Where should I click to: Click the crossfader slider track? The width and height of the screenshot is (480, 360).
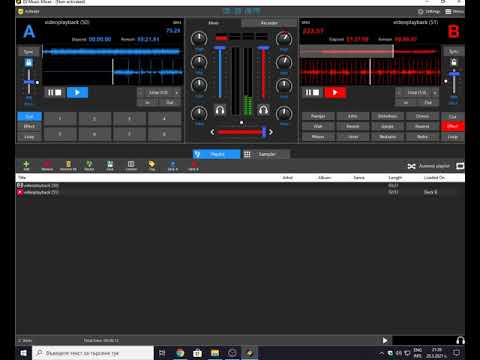click(x=241, y=132)
